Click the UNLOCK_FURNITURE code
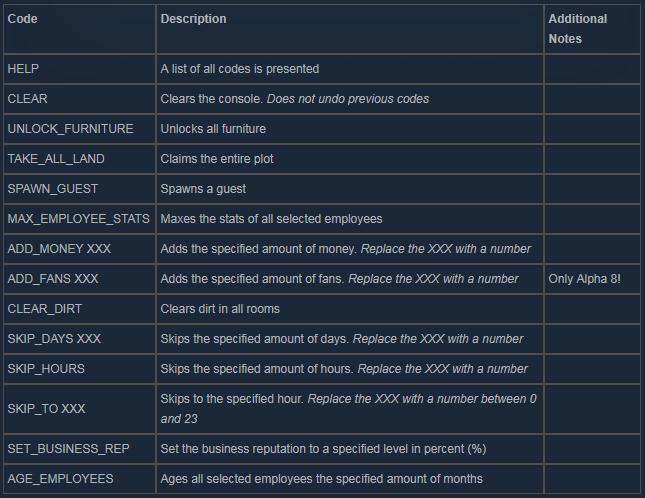This screenshot has width=645, height=498. pyautogui.click(x=70, y=129)
